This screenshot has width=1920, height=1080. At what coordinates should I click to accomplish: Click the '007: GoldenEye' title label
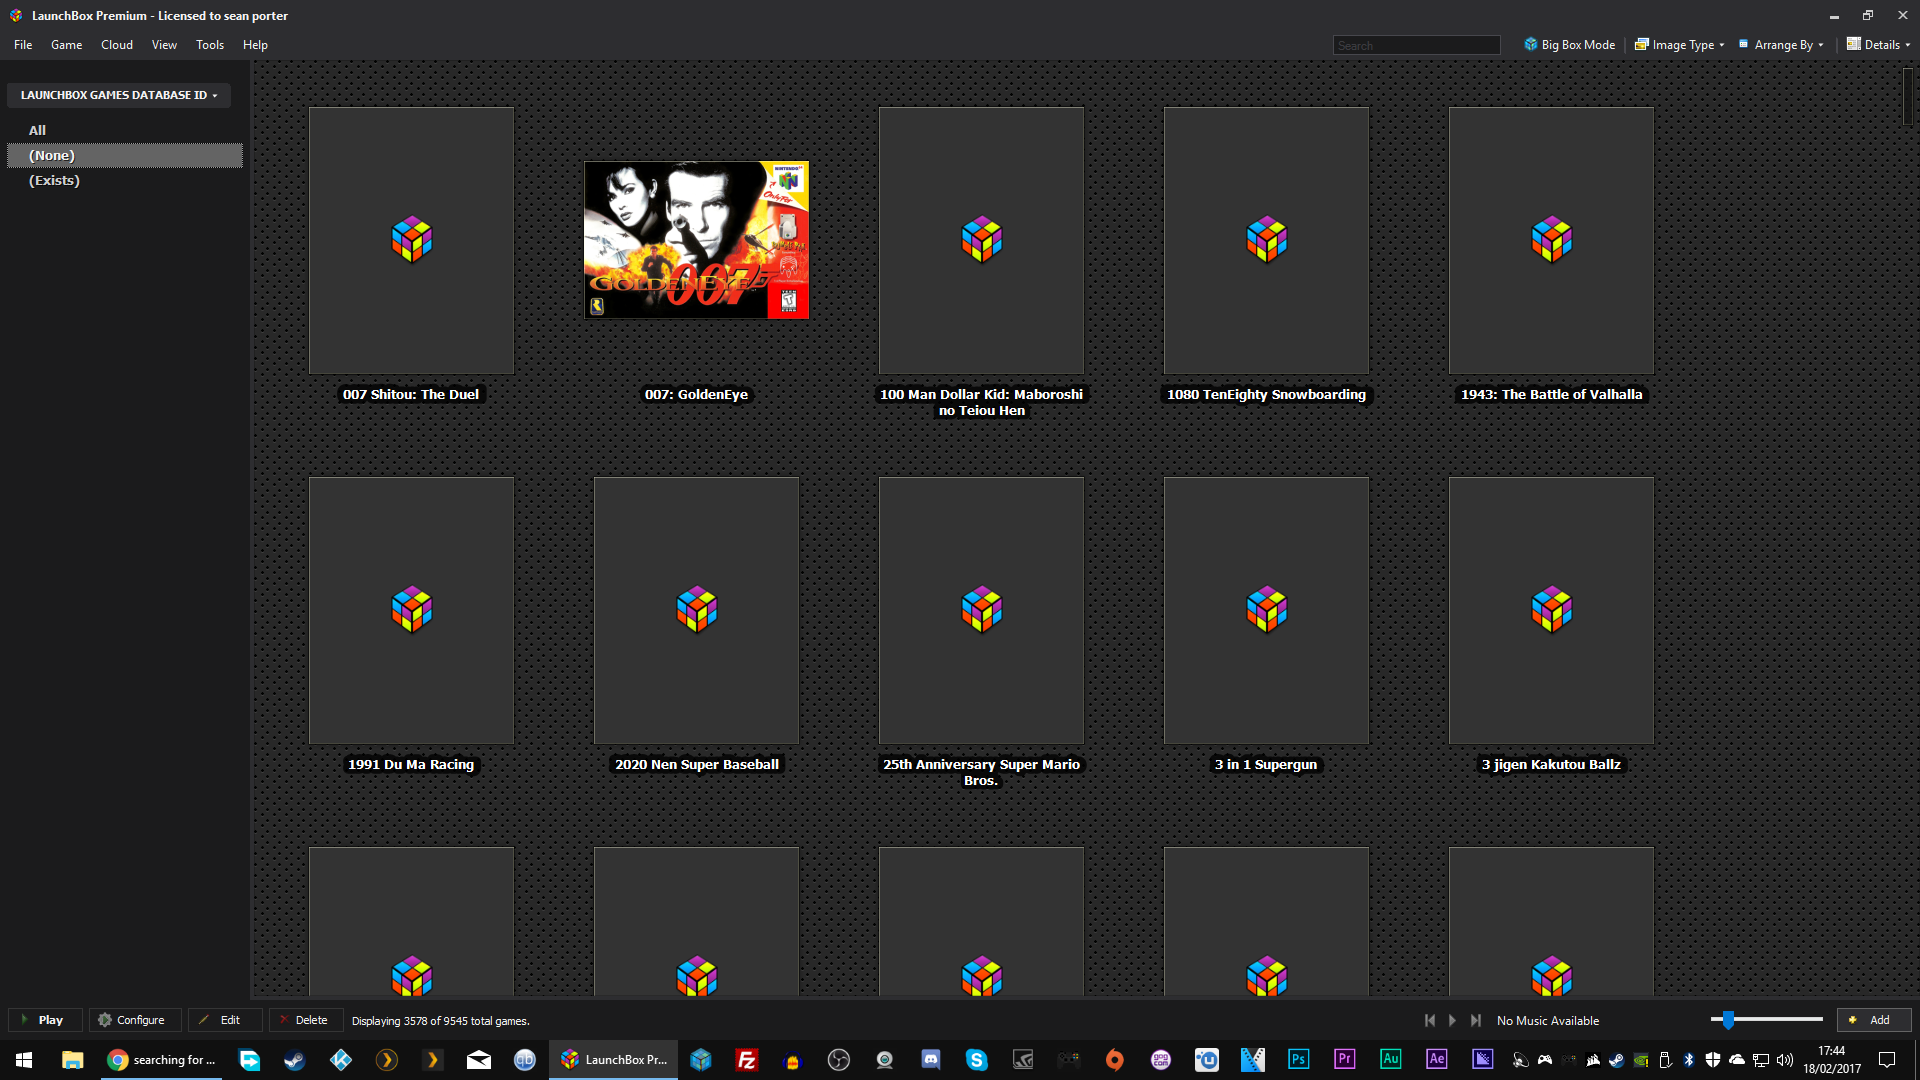(x=696, y=394)
